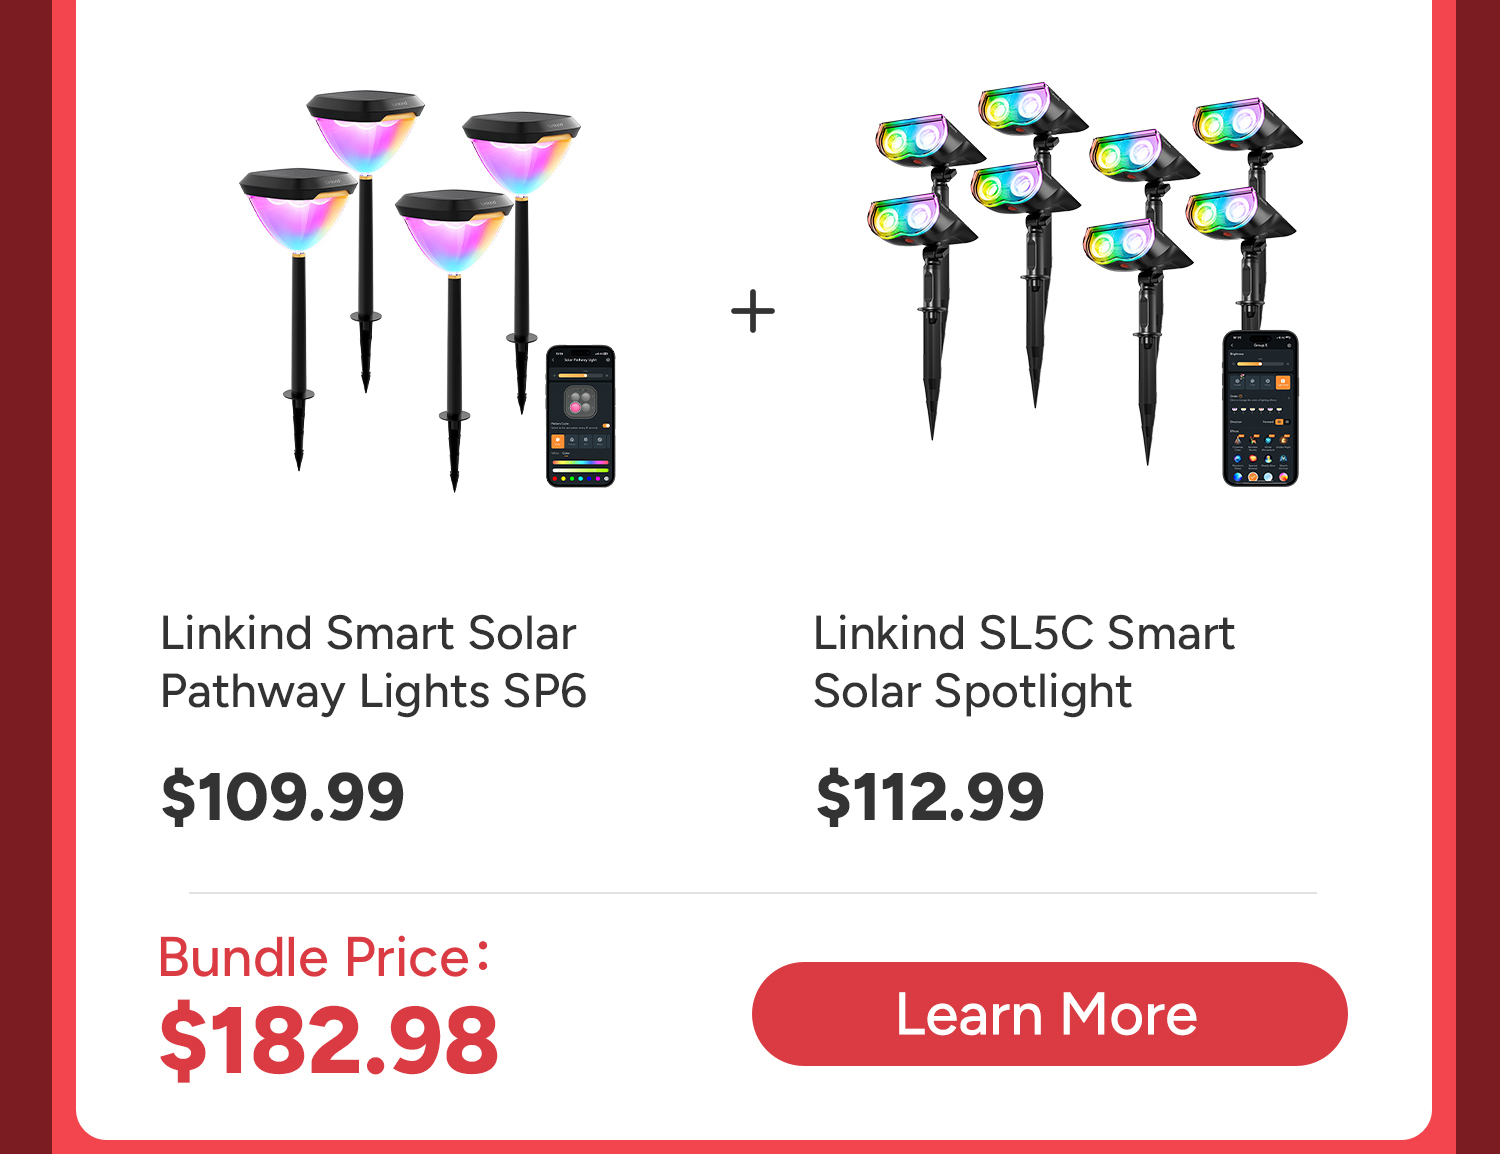Click the $112.99 price

pyautogui.click(x=930, y=797)
